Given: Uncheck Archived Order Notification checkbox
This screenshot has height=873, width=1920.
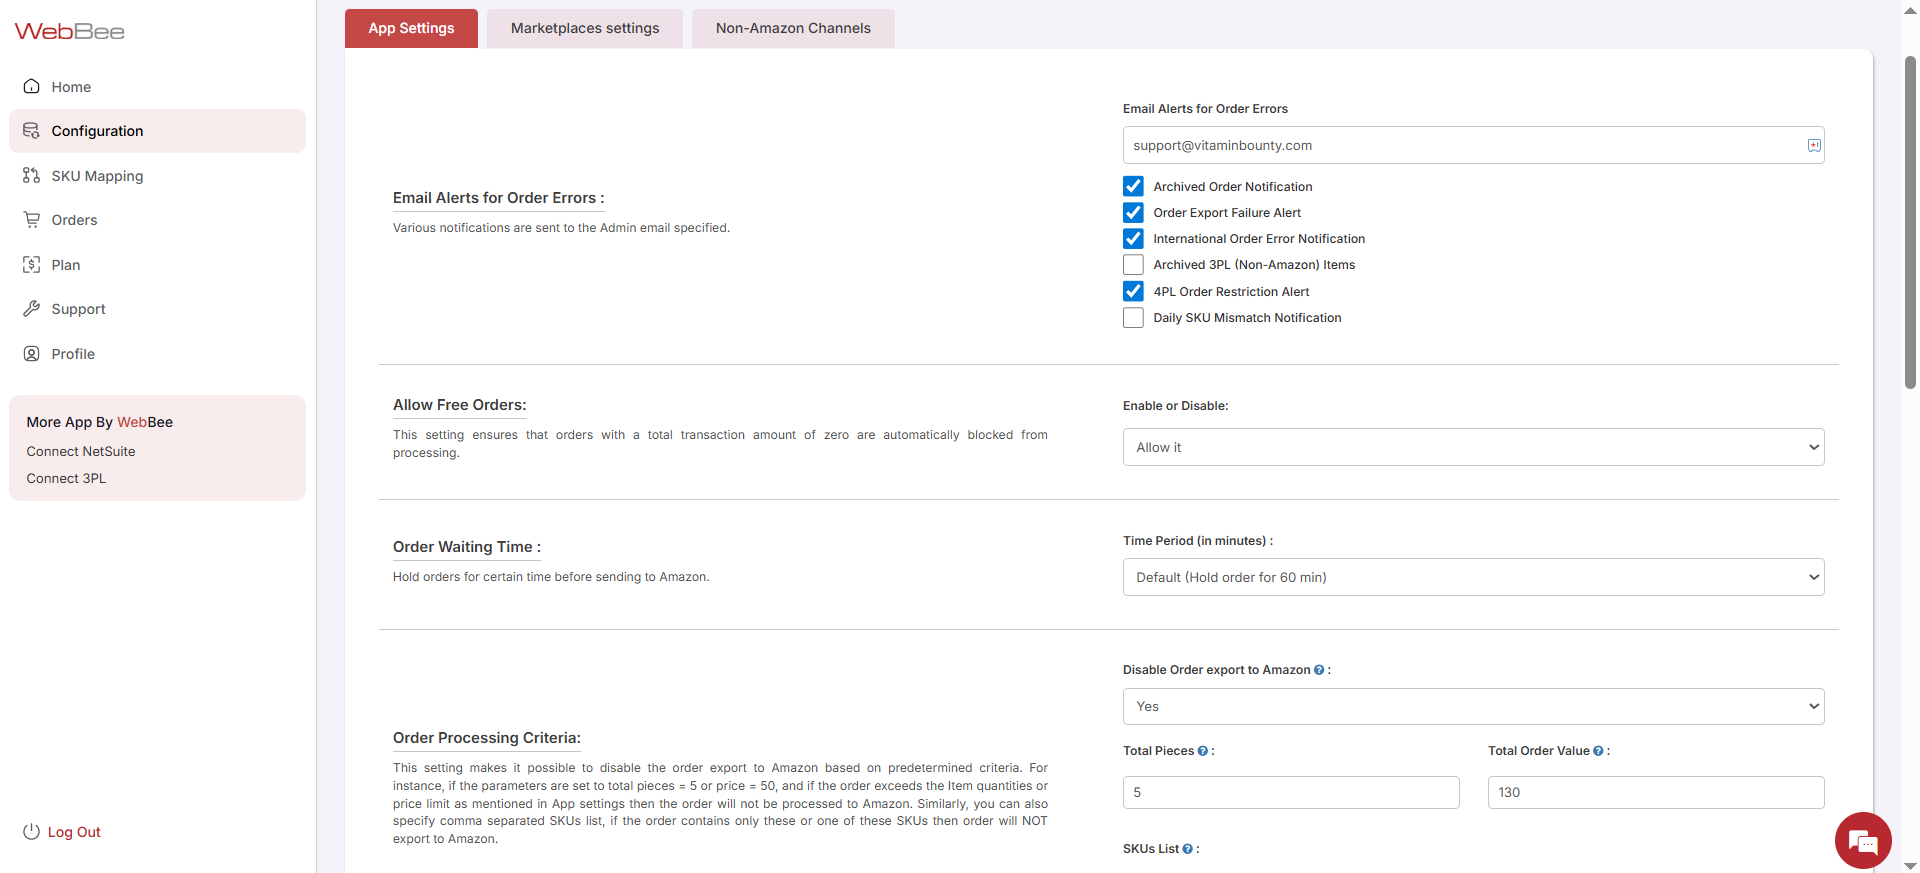Looking at the screenshot, I should click(x=1133, y=187).
